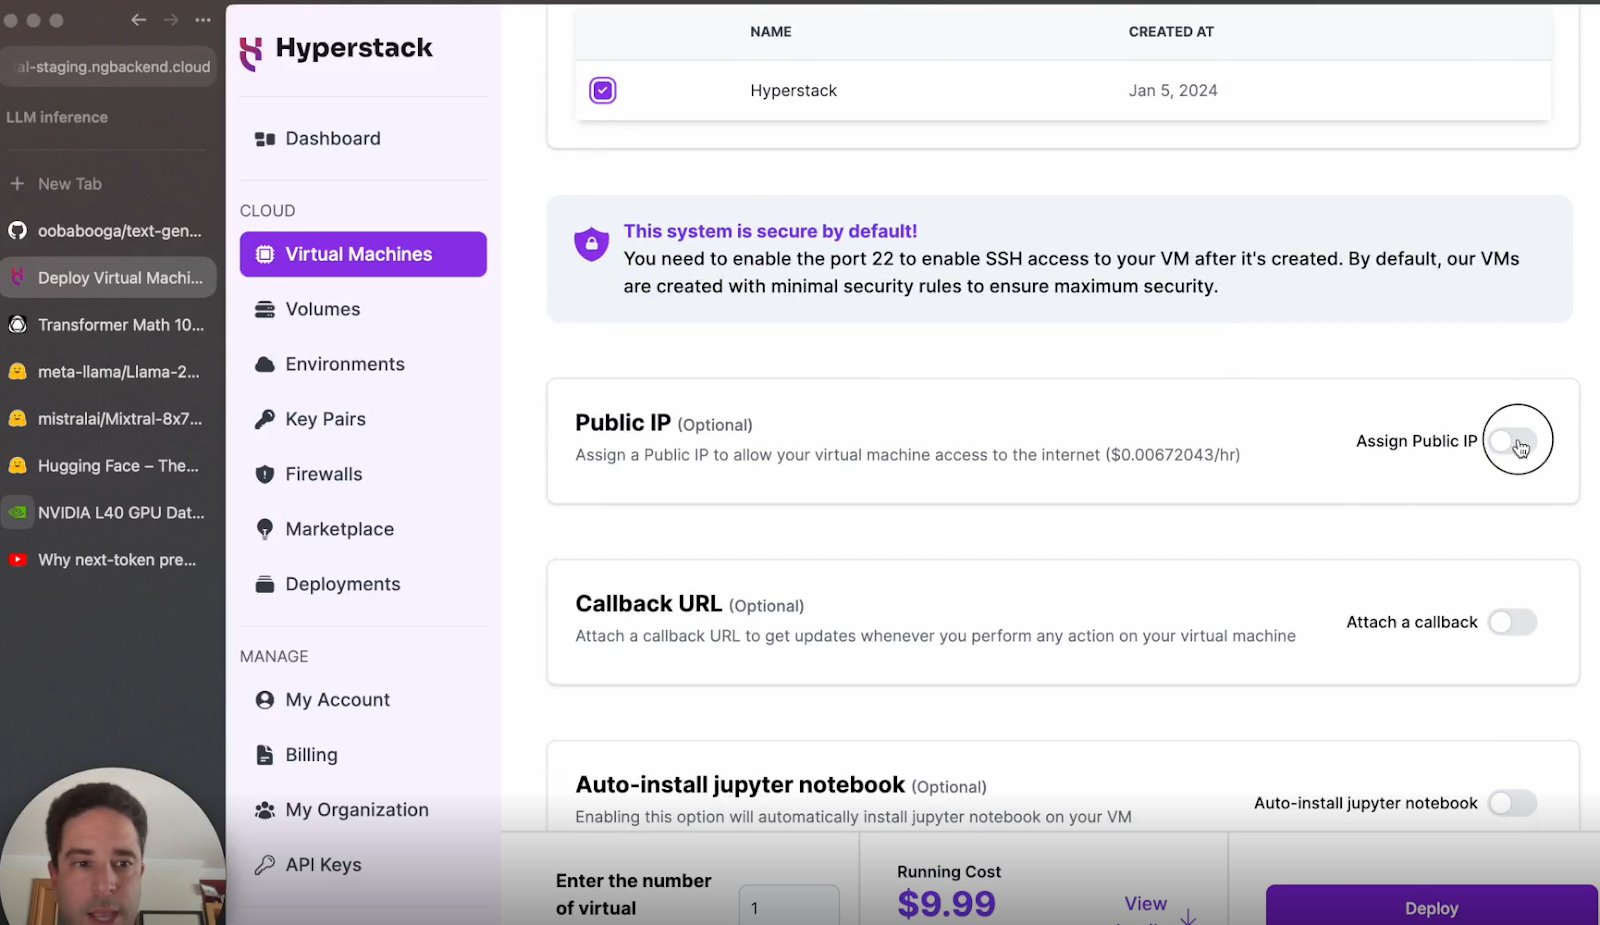Click the Key Pairs key icon
Screen dimensions: 1600x925
click(265, 419)
